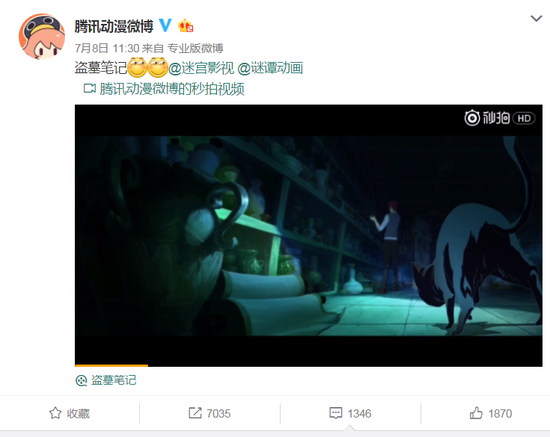Click the film reel topic icon
Image resolution: width=550 pixels, height=437 pixels.
(x=81, y=381)
